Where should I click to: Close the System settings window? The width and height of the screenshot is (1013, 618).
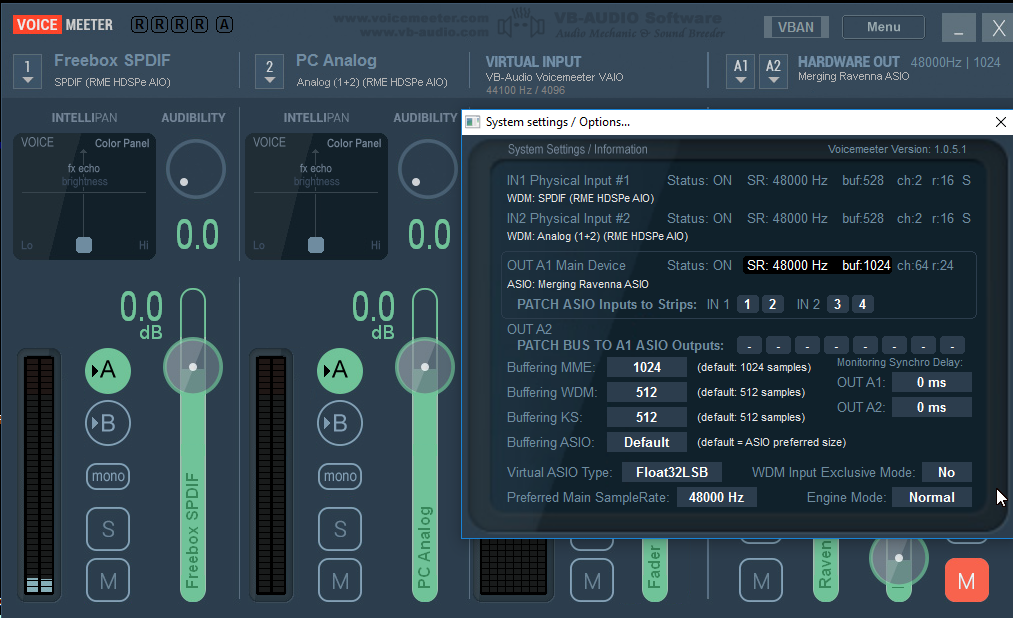[x=1001, y=122]
